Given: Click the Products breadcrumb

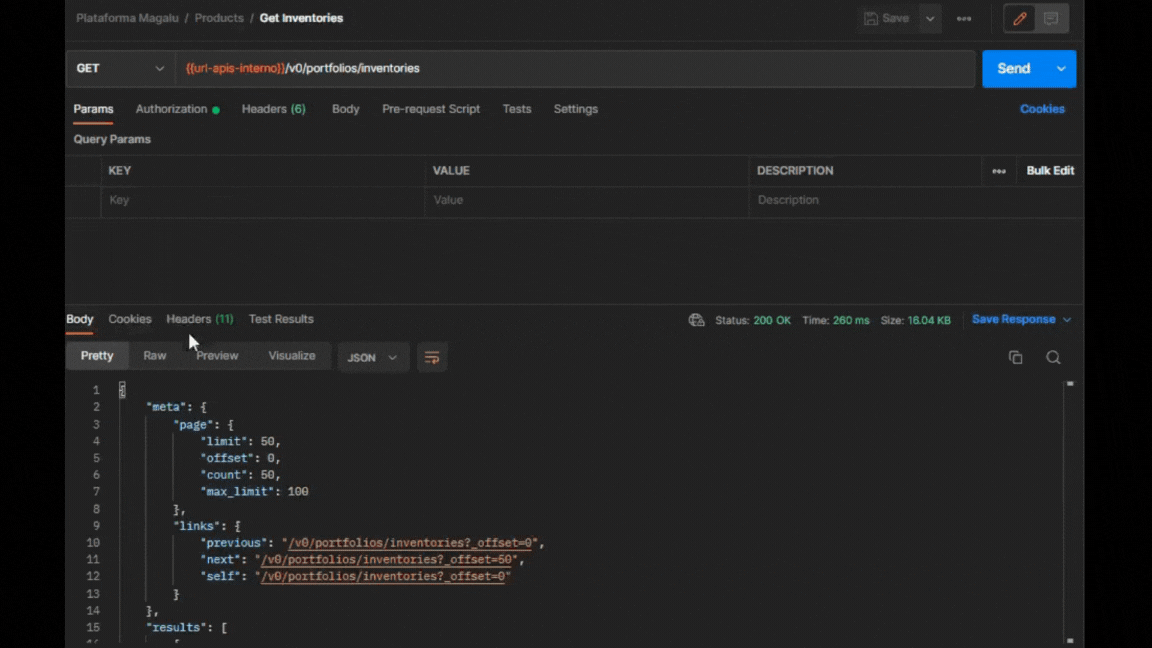Looking at the screenshot, I should (219, 18).
